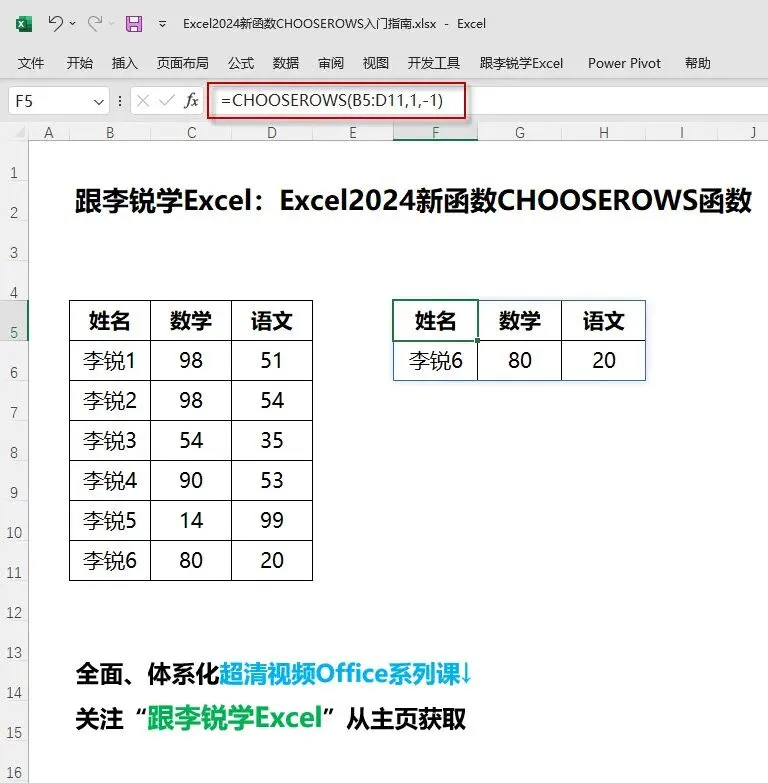Select column B header
The image size is (768, 783).
110,132
